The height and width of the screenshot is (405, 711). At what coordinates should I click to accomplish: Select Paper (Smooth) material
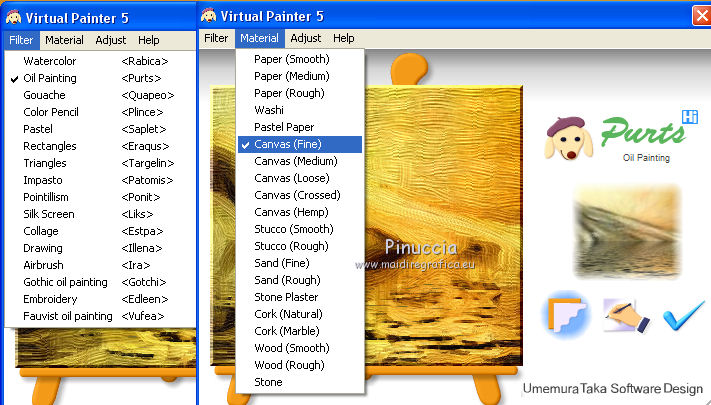coord(300,59)
